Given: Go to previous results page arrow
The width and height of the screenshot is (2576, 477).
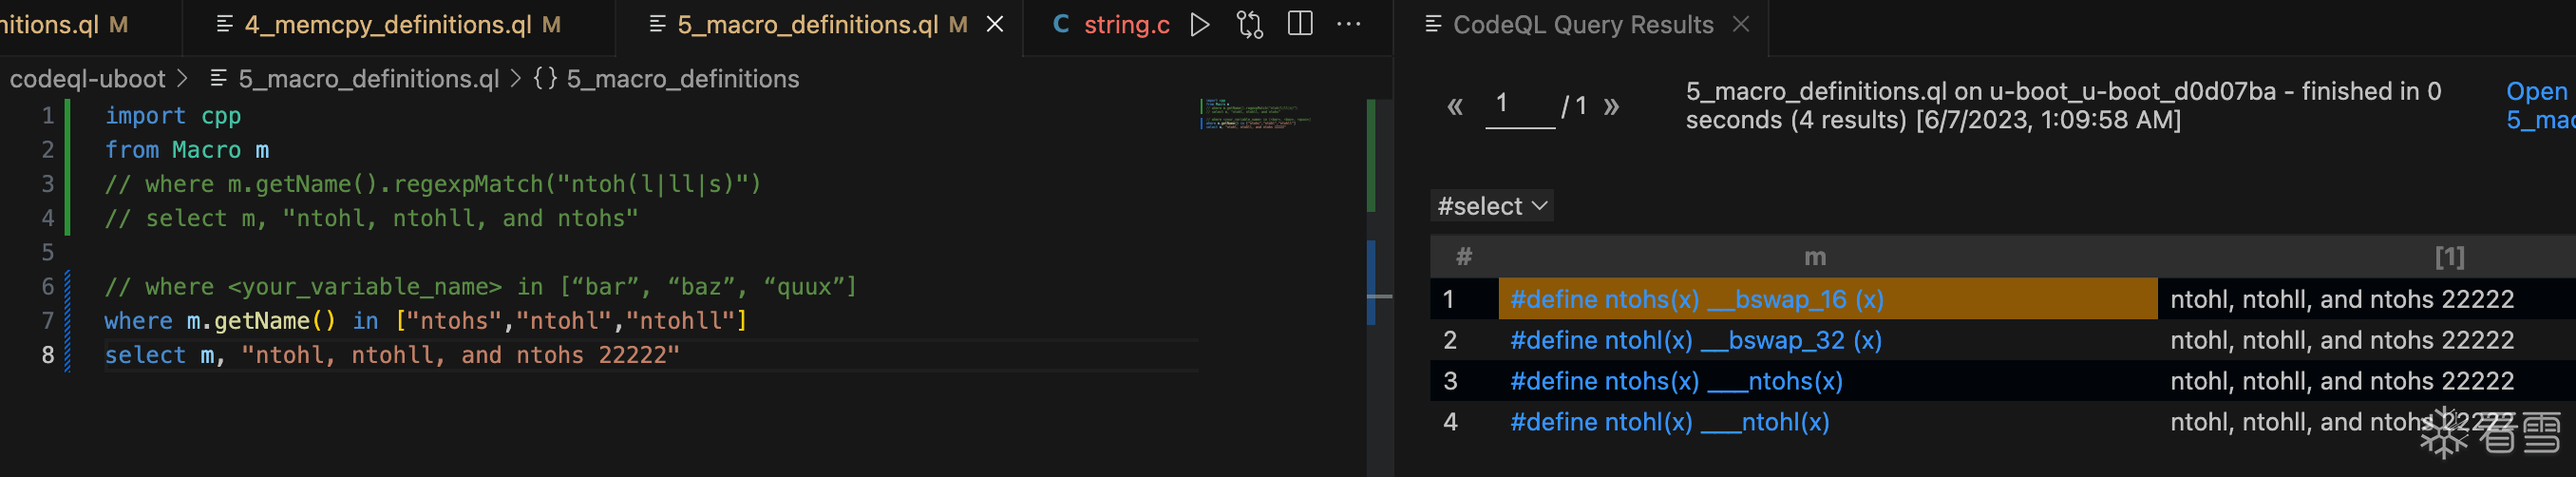Looking at the screenshot, I should pos(1455,106).
